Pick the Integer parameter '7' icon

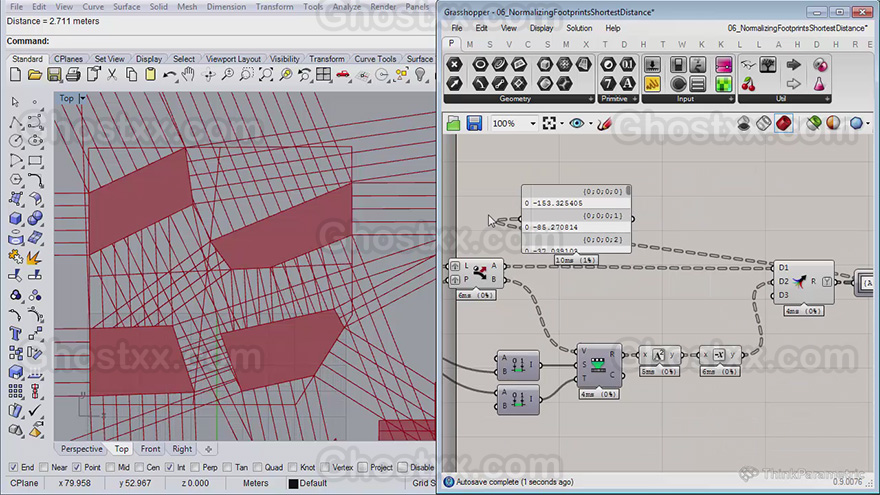click(x=608, y=84)
